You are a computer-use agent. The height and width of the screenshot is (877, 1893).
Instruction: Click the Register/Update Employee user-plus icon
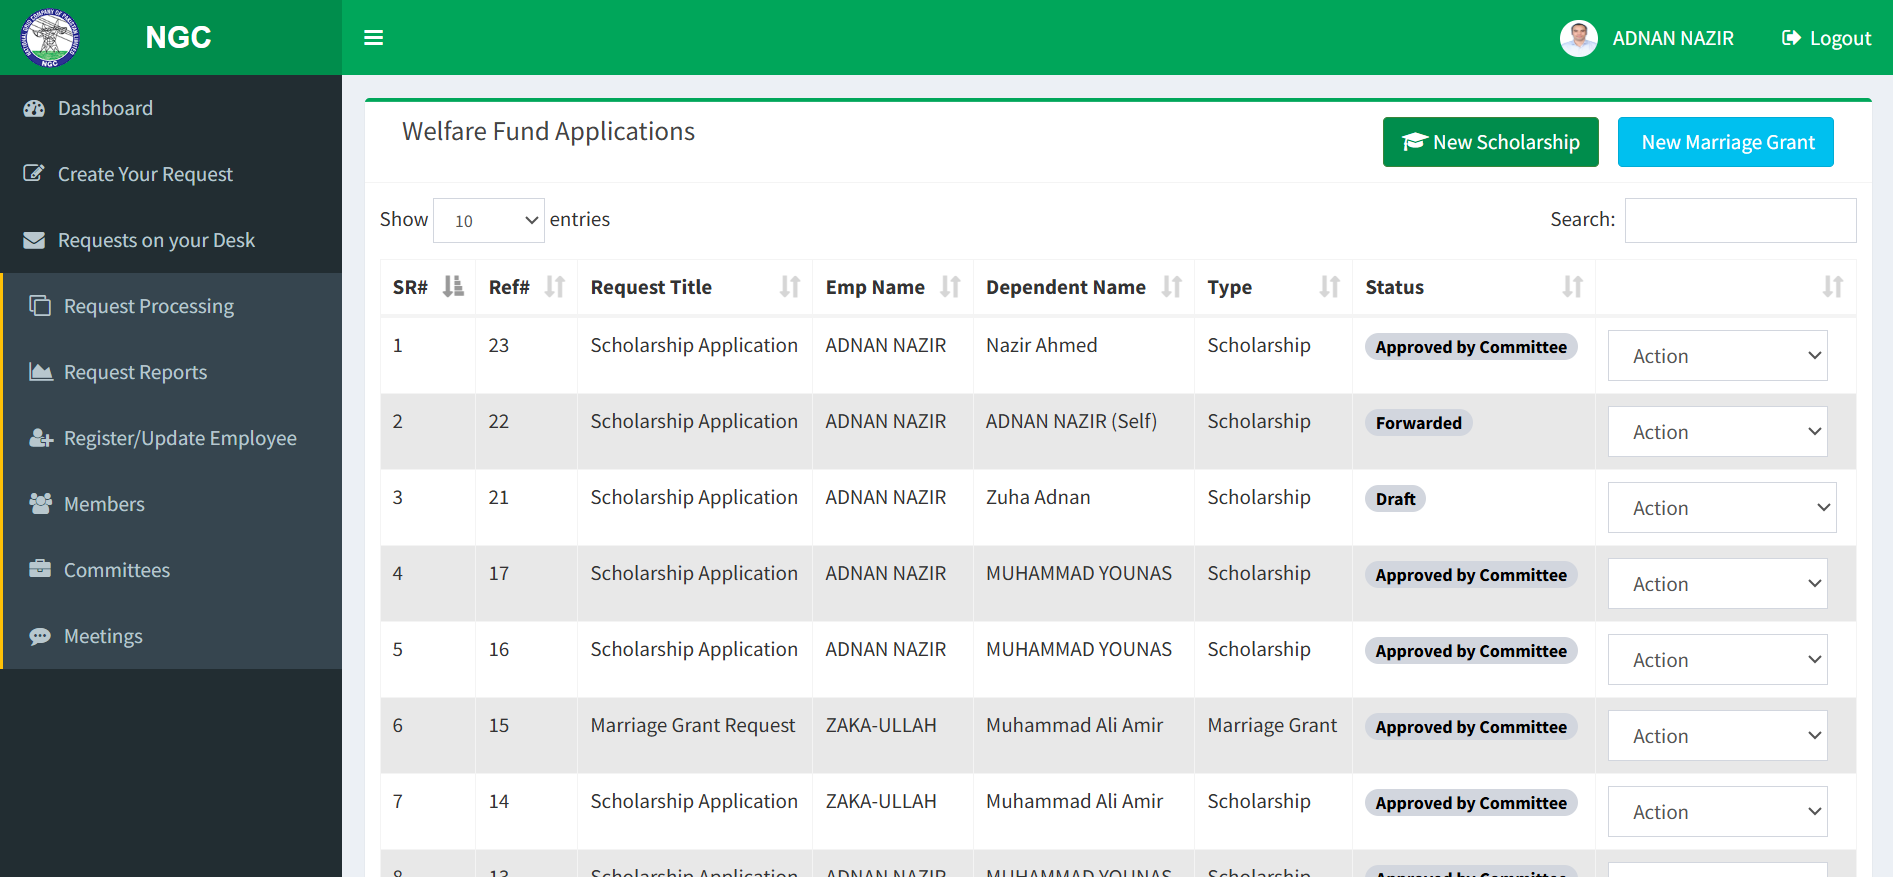(41, 438)
